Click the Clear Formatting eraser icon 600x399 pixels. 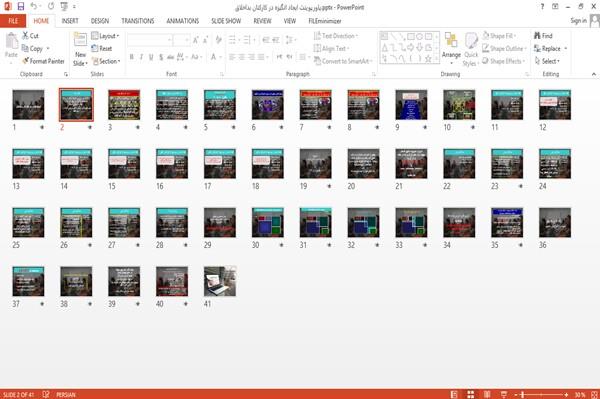click(x=218, y=39)
